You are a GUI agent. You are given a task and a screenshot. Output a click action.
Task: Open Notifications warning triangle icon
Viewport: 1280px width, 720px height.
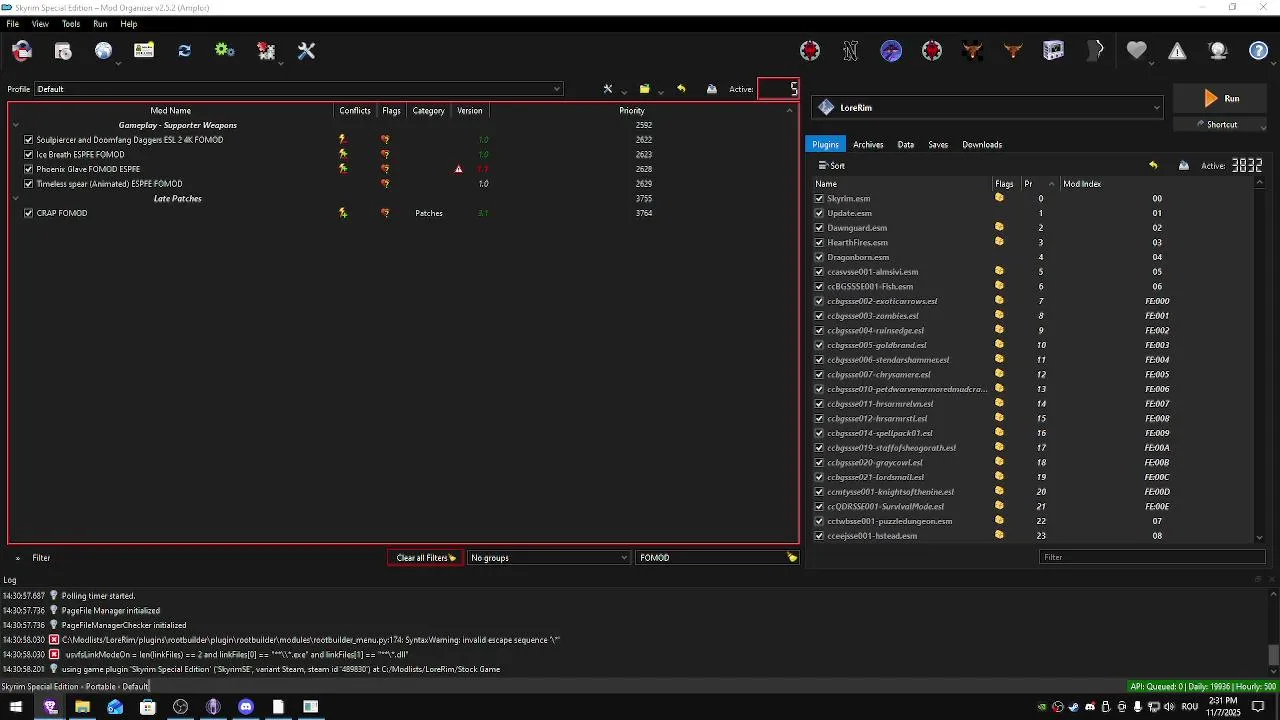(x=1177, y=50)
